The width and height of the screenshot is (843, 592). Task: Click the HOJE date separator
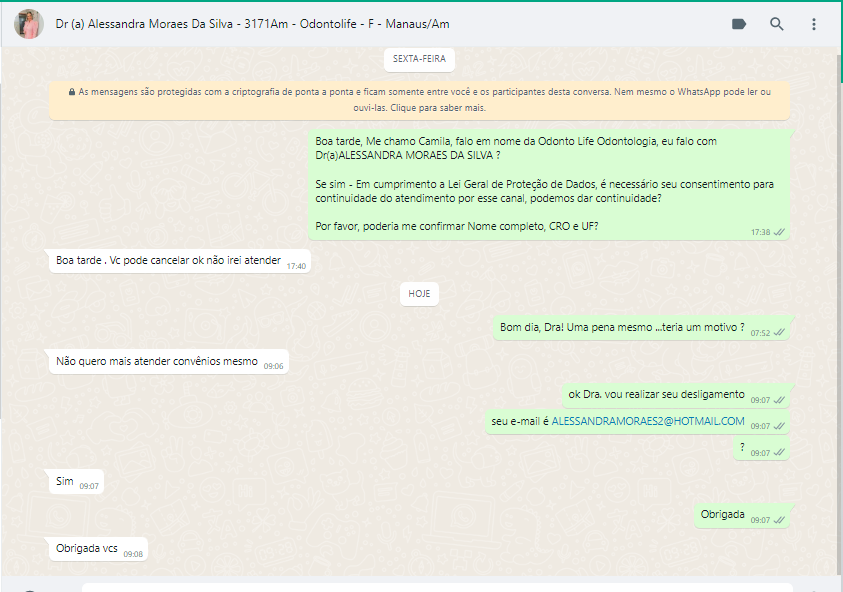(419, 294)
